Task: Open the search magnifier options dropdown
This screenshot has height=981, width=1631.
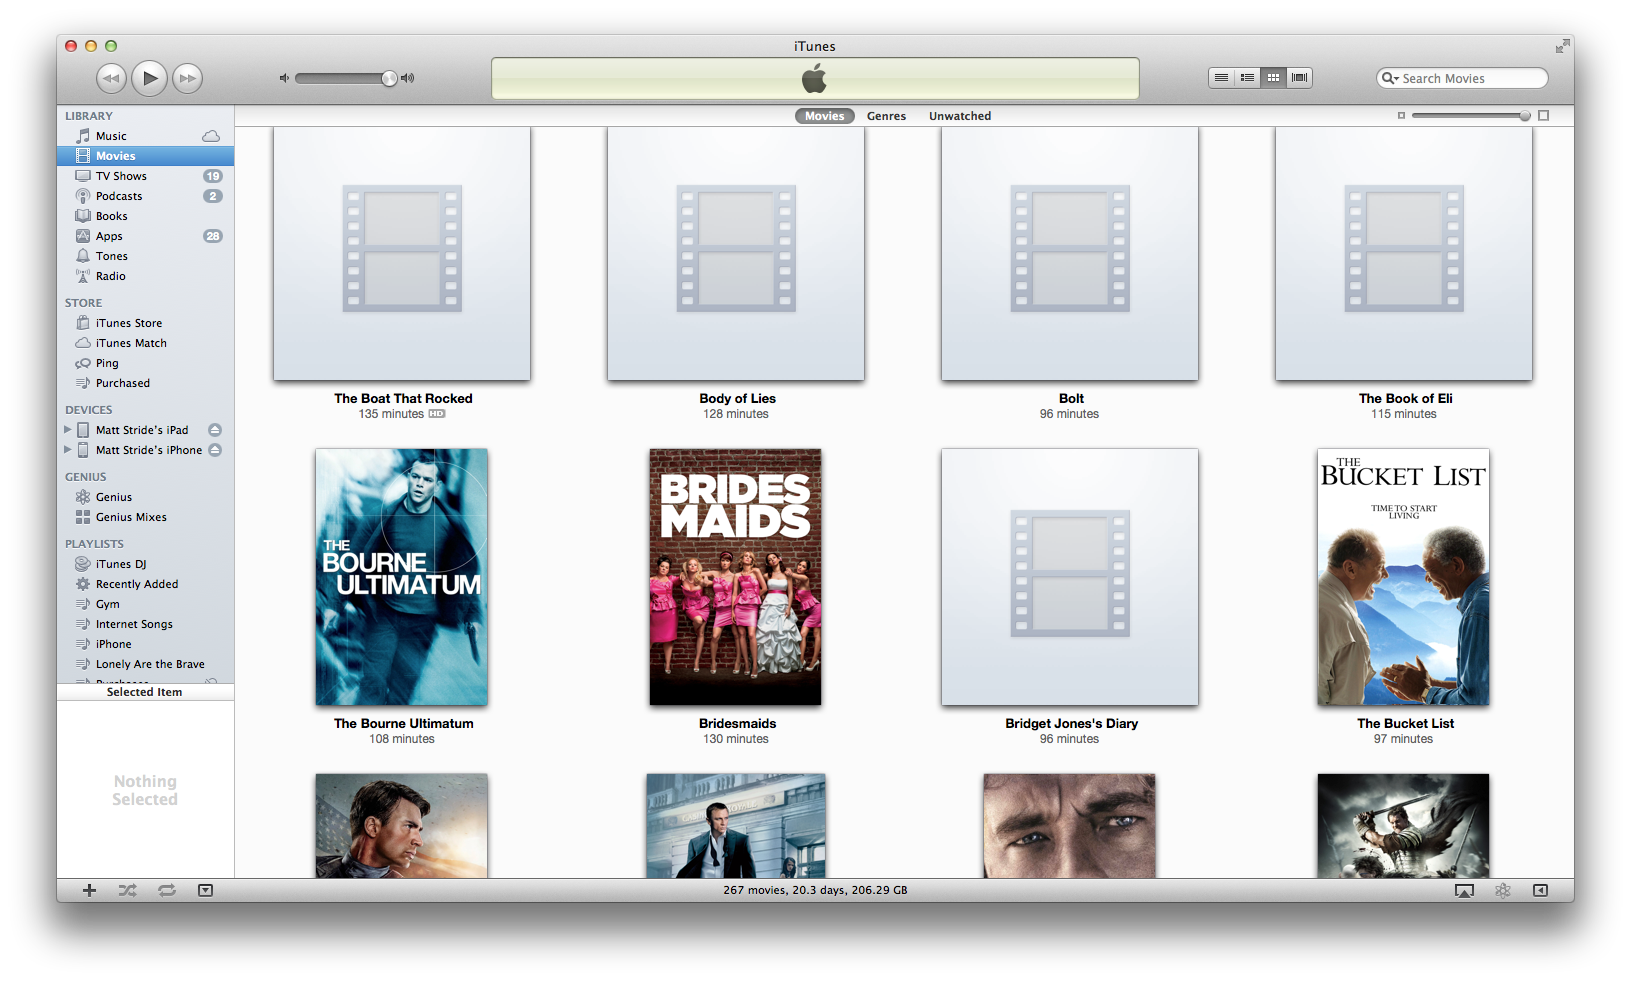Action: [x=1390, y=78]
